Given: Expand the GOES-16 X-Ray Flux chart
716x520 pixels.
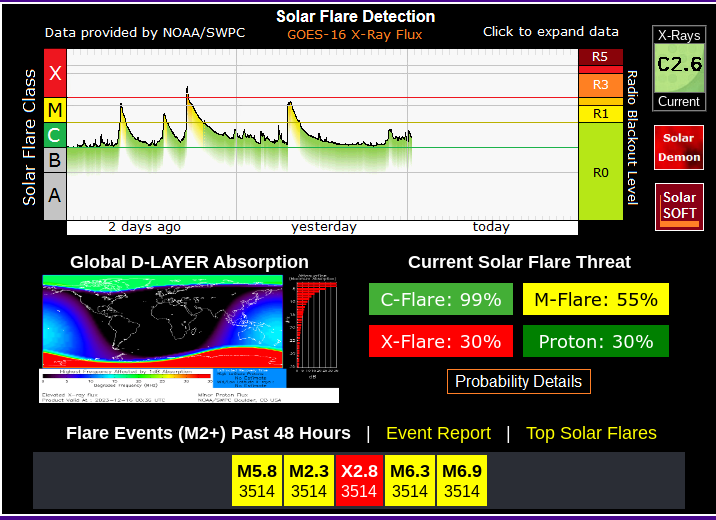Looking at the screenshot, I should click(x=322, y=134).
